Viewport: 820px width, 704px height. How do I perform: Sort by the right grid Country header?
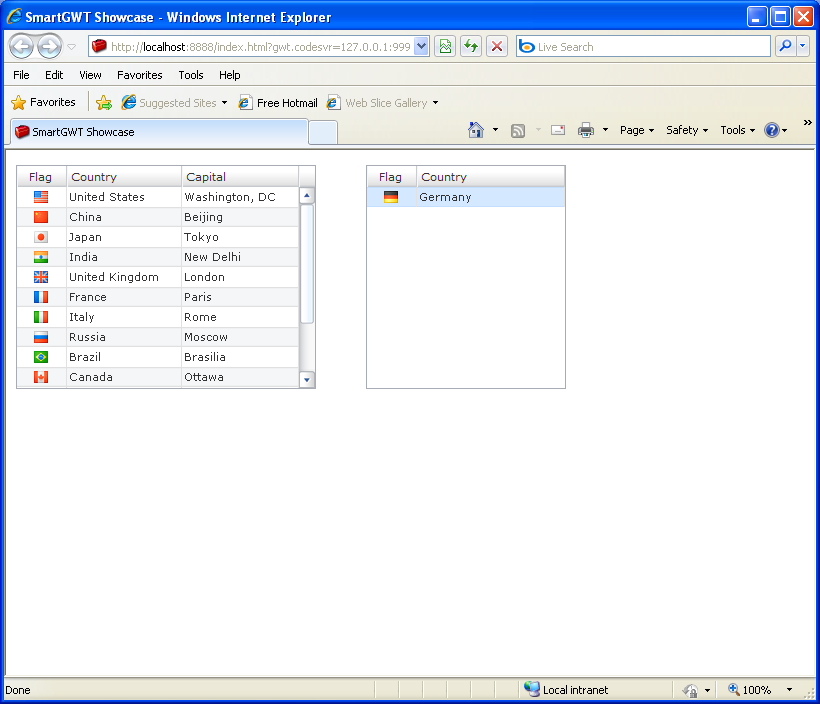(491, 177)
